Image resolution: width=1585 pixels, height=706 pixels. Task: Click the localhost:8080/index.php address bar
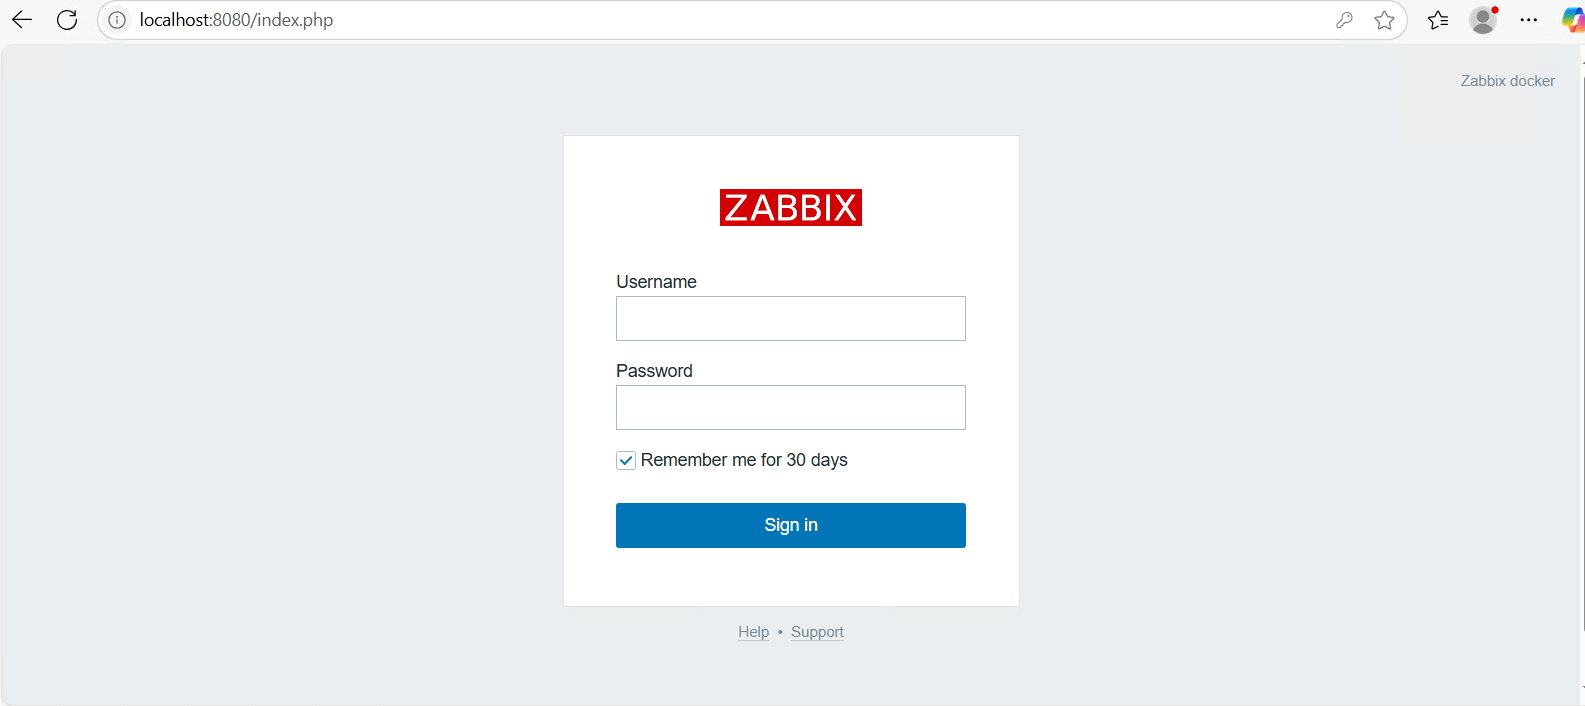tap(700, 20)
